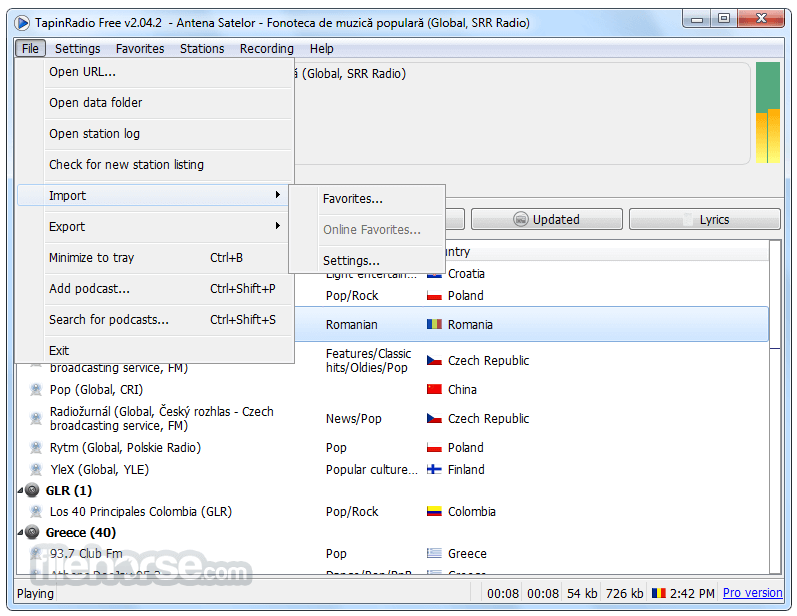Click the station list vertical scrollbar
Screen dimensions: 797x616
[x=775, y=407]
